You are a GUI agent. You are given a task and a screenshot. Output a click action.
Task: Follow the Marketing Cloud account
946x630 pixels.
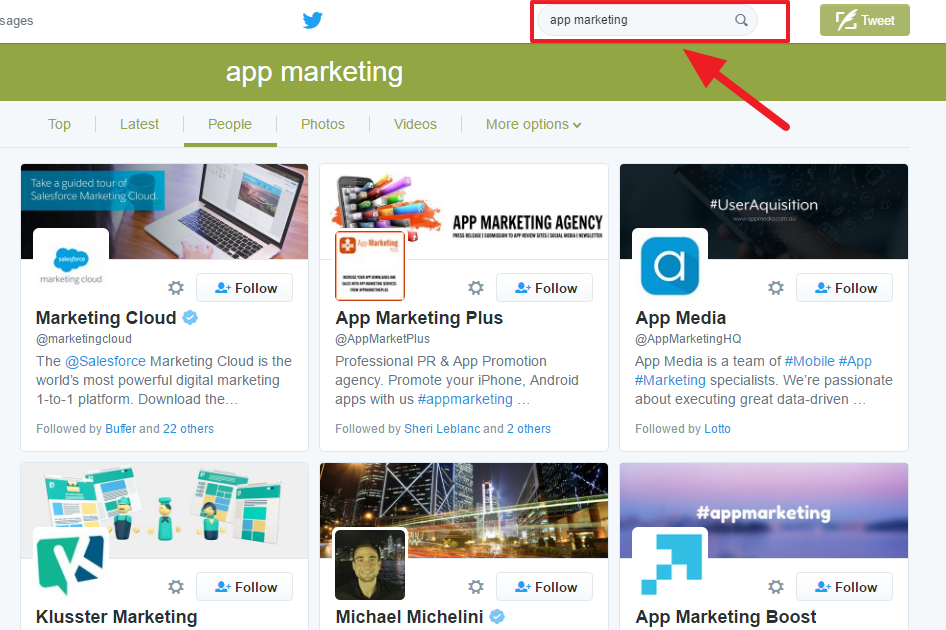[x=244, y=288]
